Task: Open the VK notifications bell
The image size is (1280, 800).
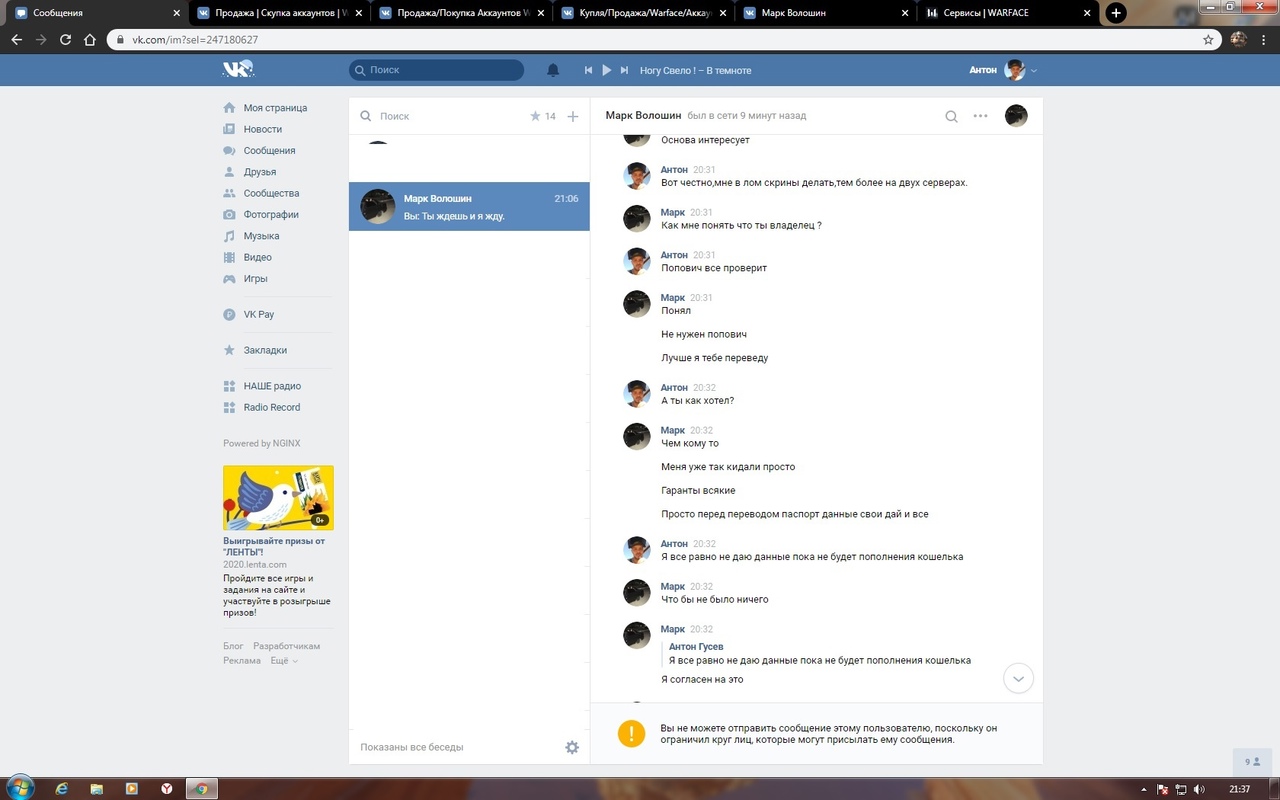Action: pyautogui.click(x=553, y=70)
